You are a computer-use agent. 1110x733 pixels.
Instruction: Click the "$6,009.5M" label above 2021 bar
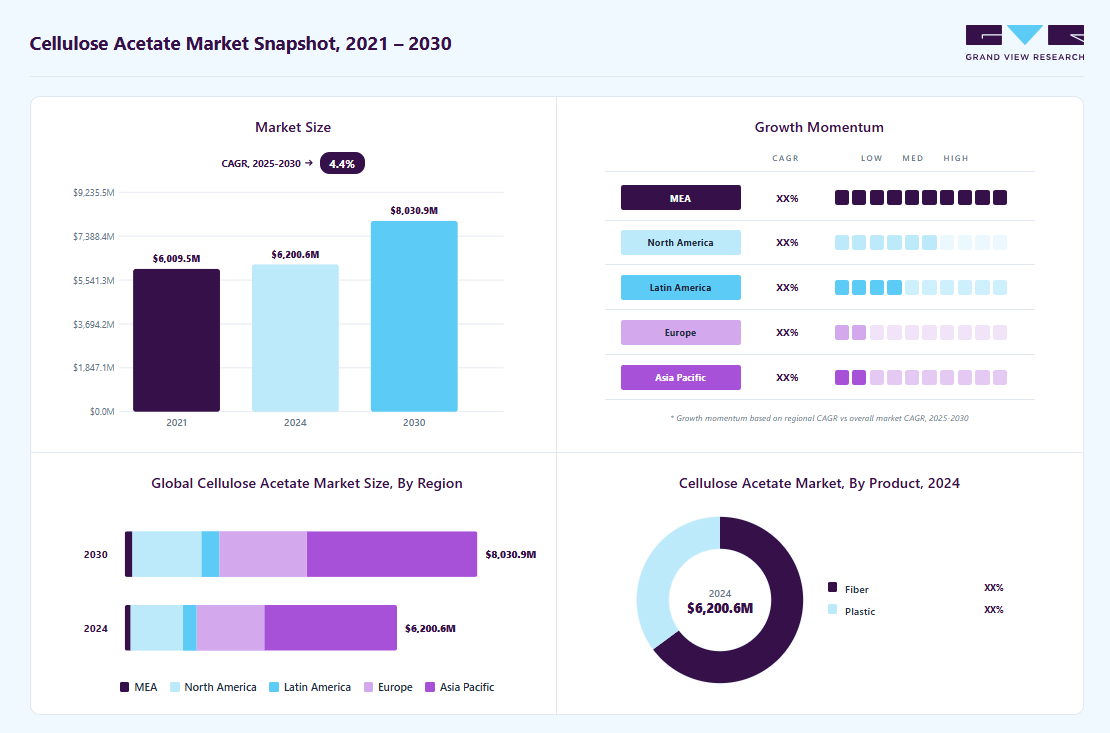[176, 258]
